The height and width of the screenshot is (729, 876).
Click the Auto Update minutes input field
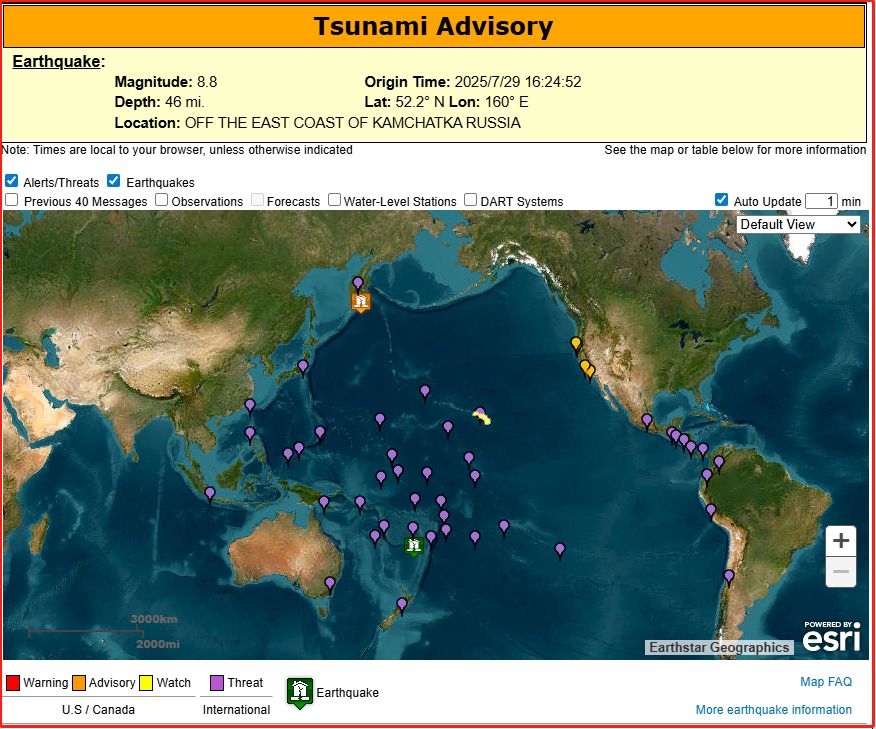pyautogui.click(x=820, y=201)
